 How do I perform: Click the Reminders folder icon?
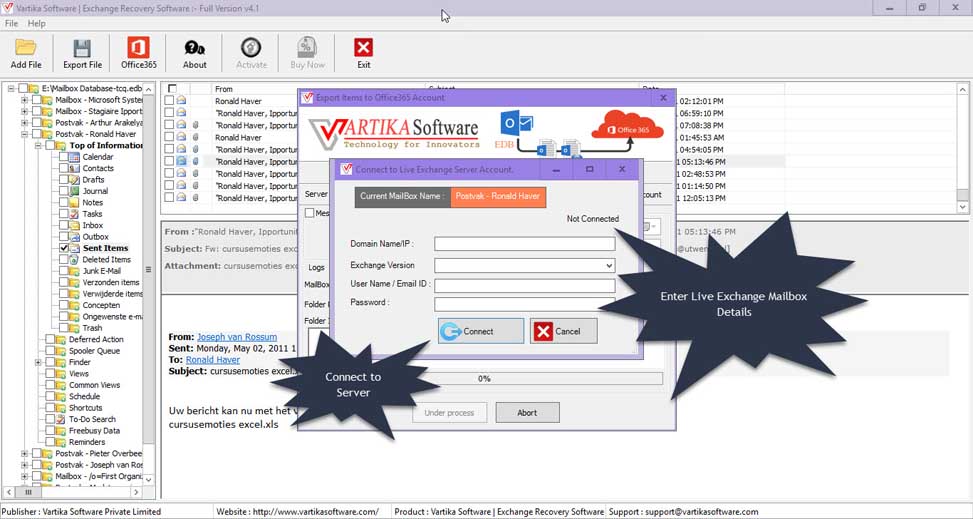point(61,442)
